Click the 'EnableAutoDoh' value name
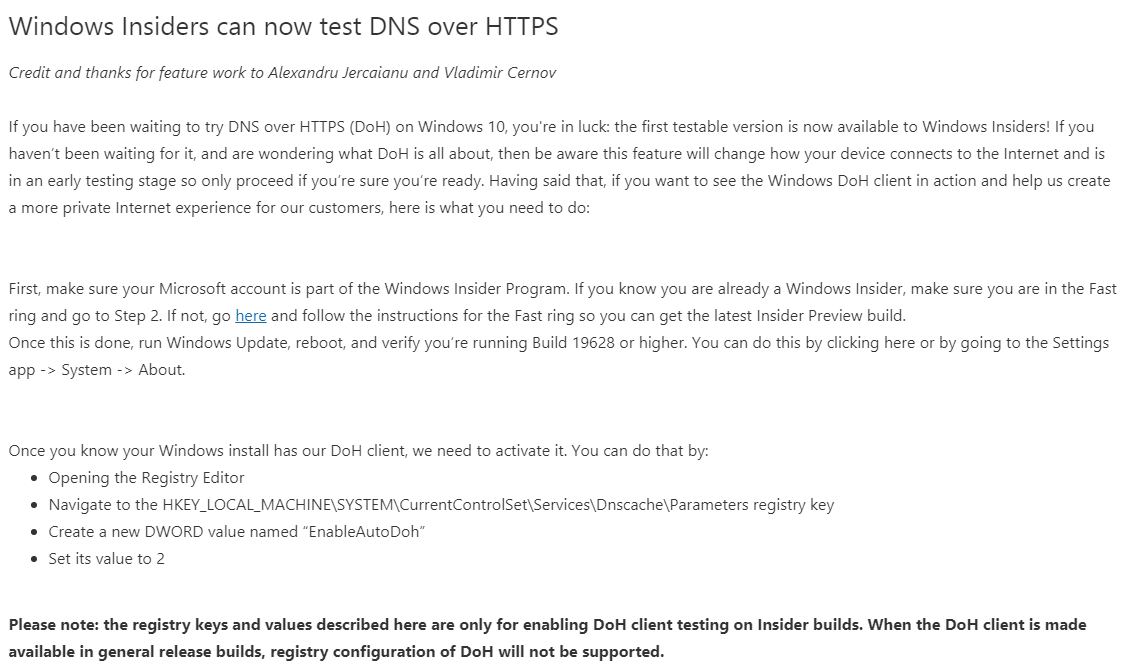1125x670 pixels. pos(366,532)
